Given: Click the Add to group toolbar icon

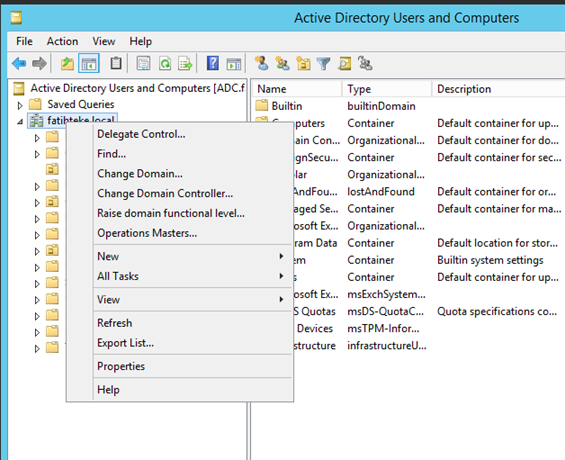Looking at the screenshot, I should [365, 63].
